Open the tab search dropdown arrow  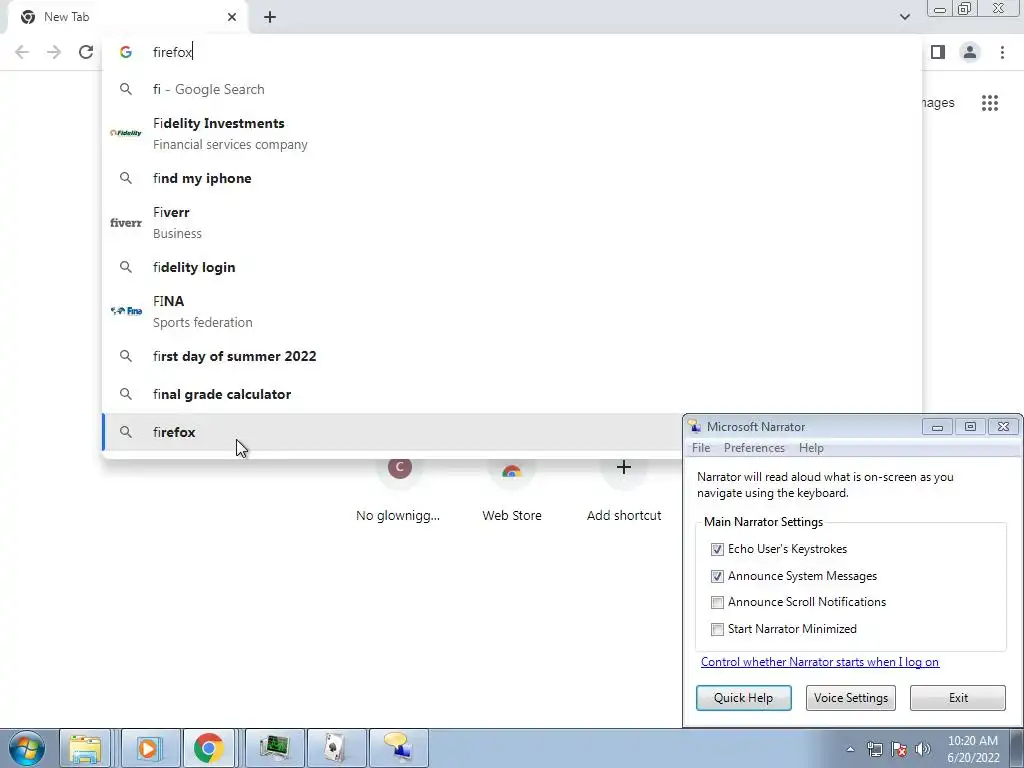[904, 17]
